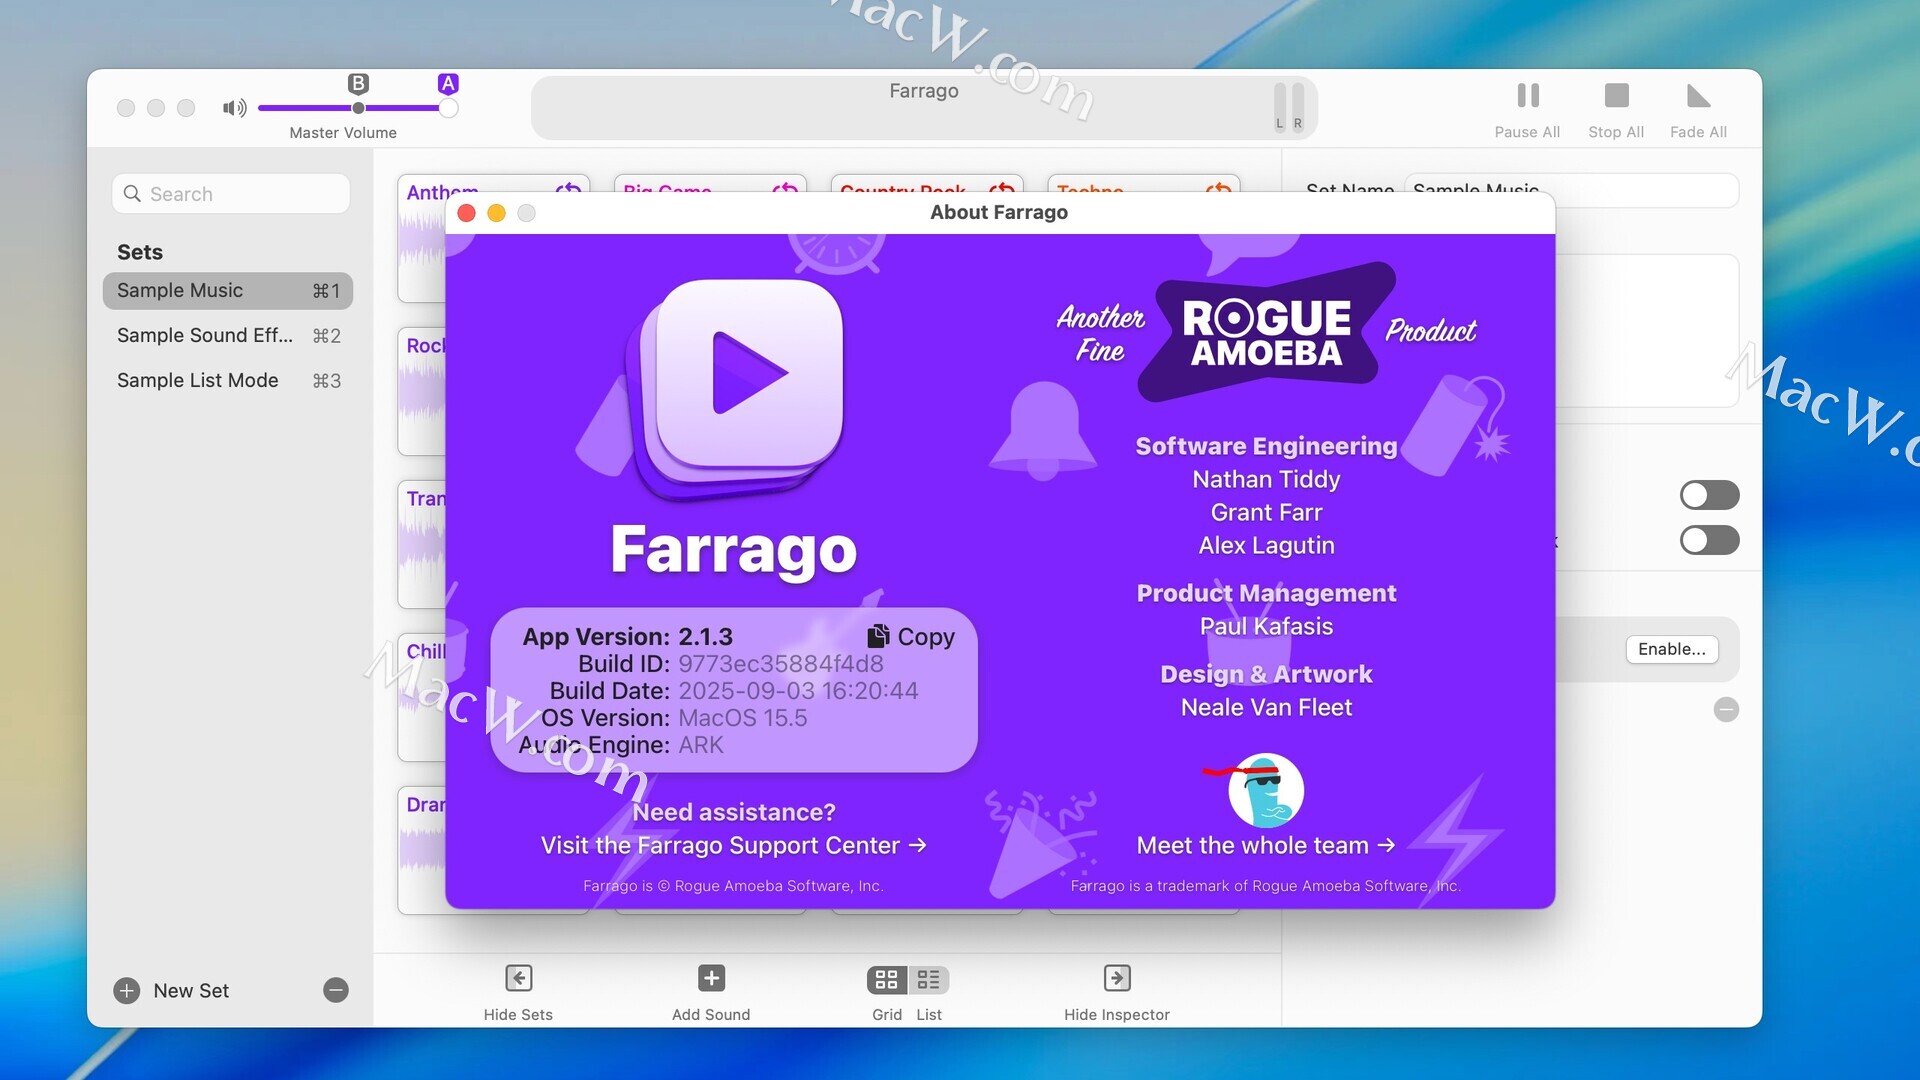The image size is (1920, 1080).
Task: Click the New Set plus icon
Action: (x=126, y=990)
